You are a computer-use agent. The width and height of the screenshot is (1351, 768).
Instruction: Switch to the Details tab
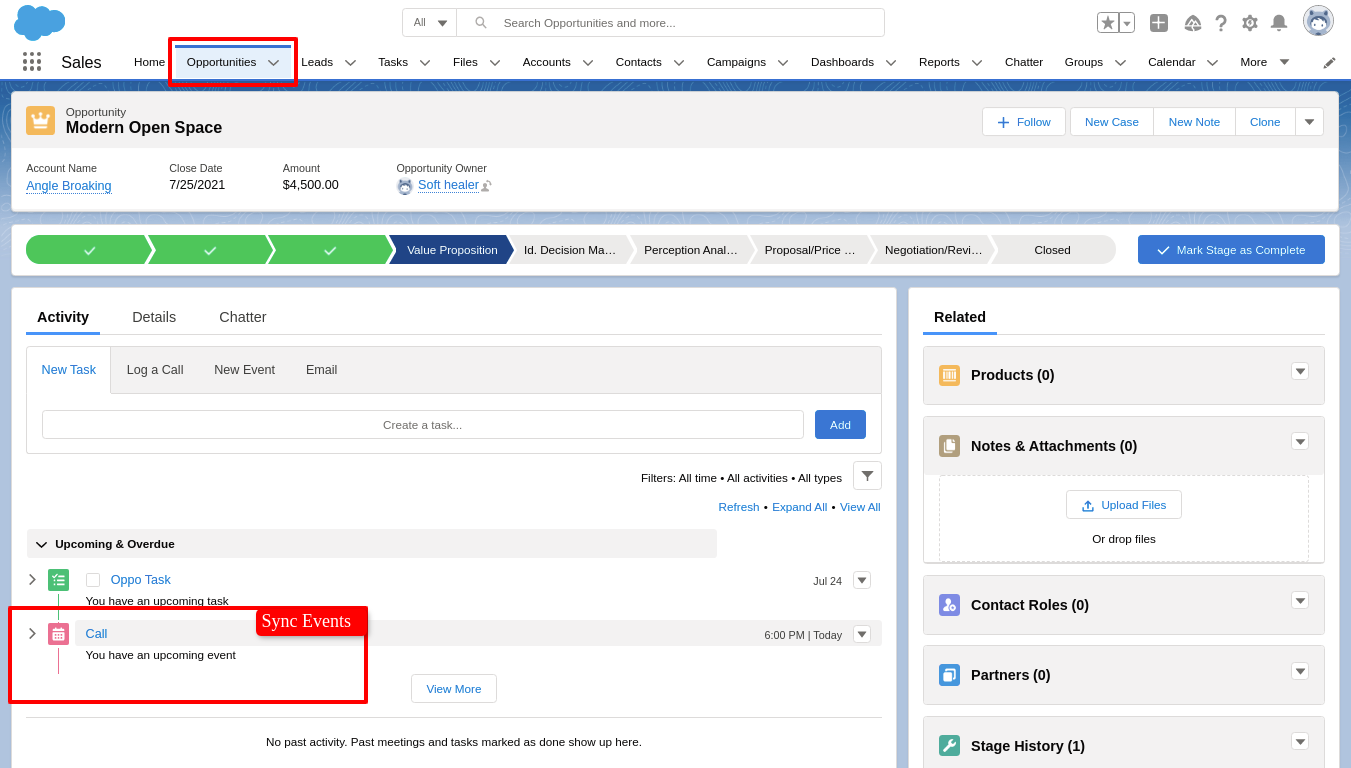(154, 317)
